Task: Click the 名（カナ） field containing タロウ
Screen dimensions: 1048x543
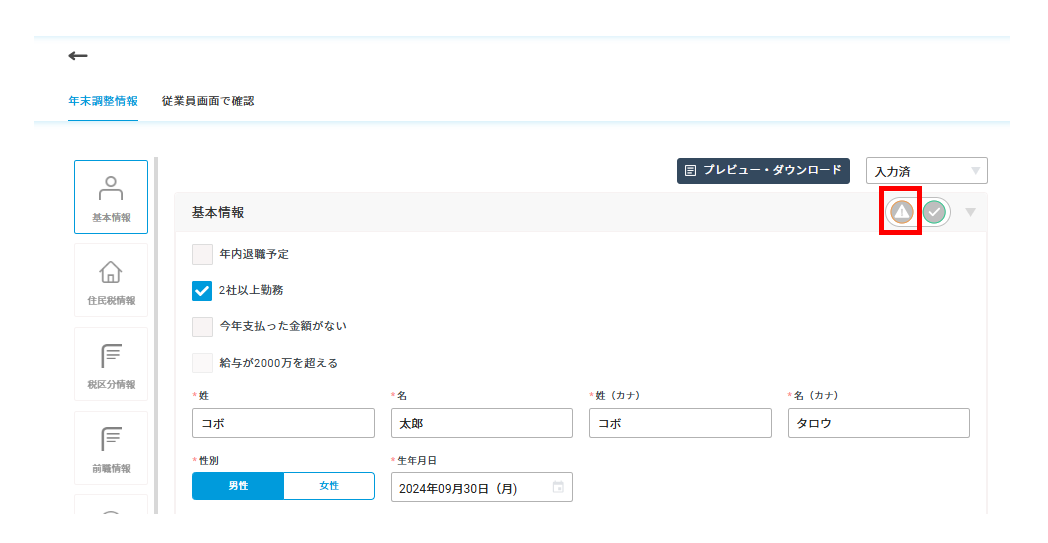Action: point(879,423)
